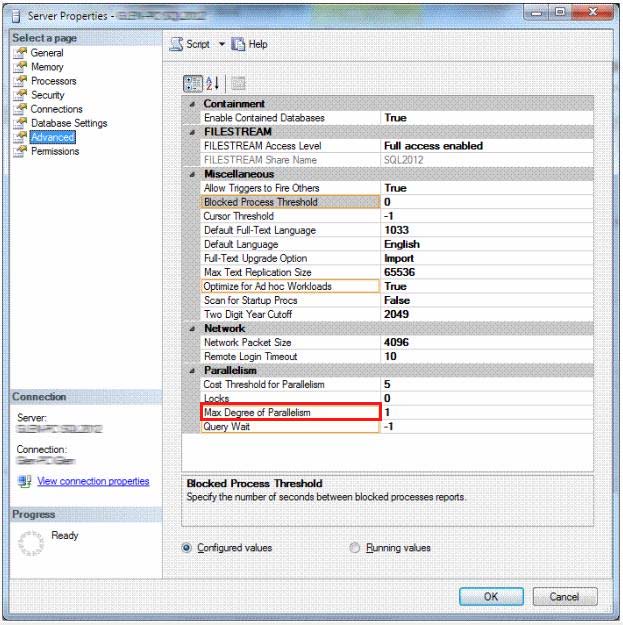The width and height of the screenshot is (623, 625).
Task: Open the Security page
Action: coord(47,95)
